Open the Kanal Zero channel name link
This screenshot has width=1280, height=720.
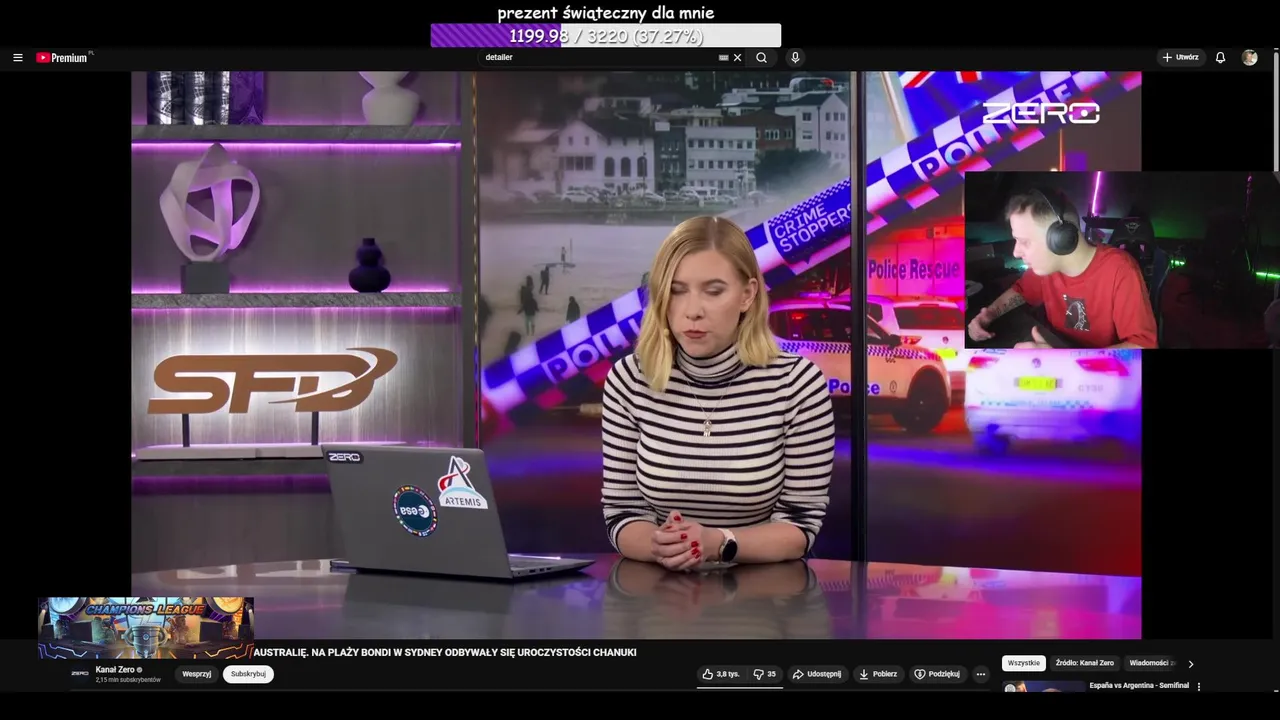pos(115,670)
